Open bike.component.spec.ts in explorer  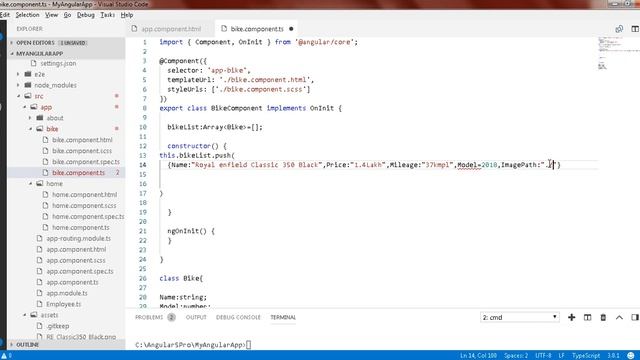point(86,162)
